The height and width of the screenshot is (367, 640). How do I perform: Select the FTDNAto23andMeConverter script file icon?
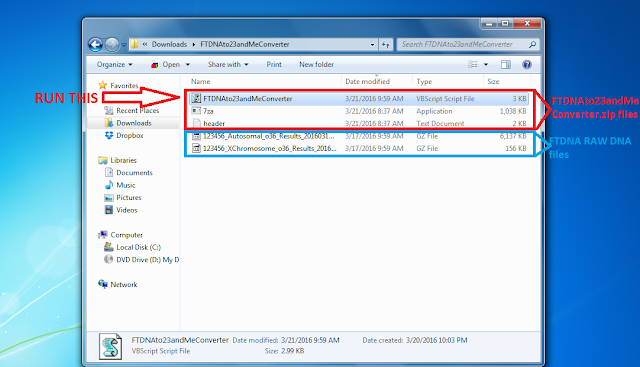coord(196,98)
